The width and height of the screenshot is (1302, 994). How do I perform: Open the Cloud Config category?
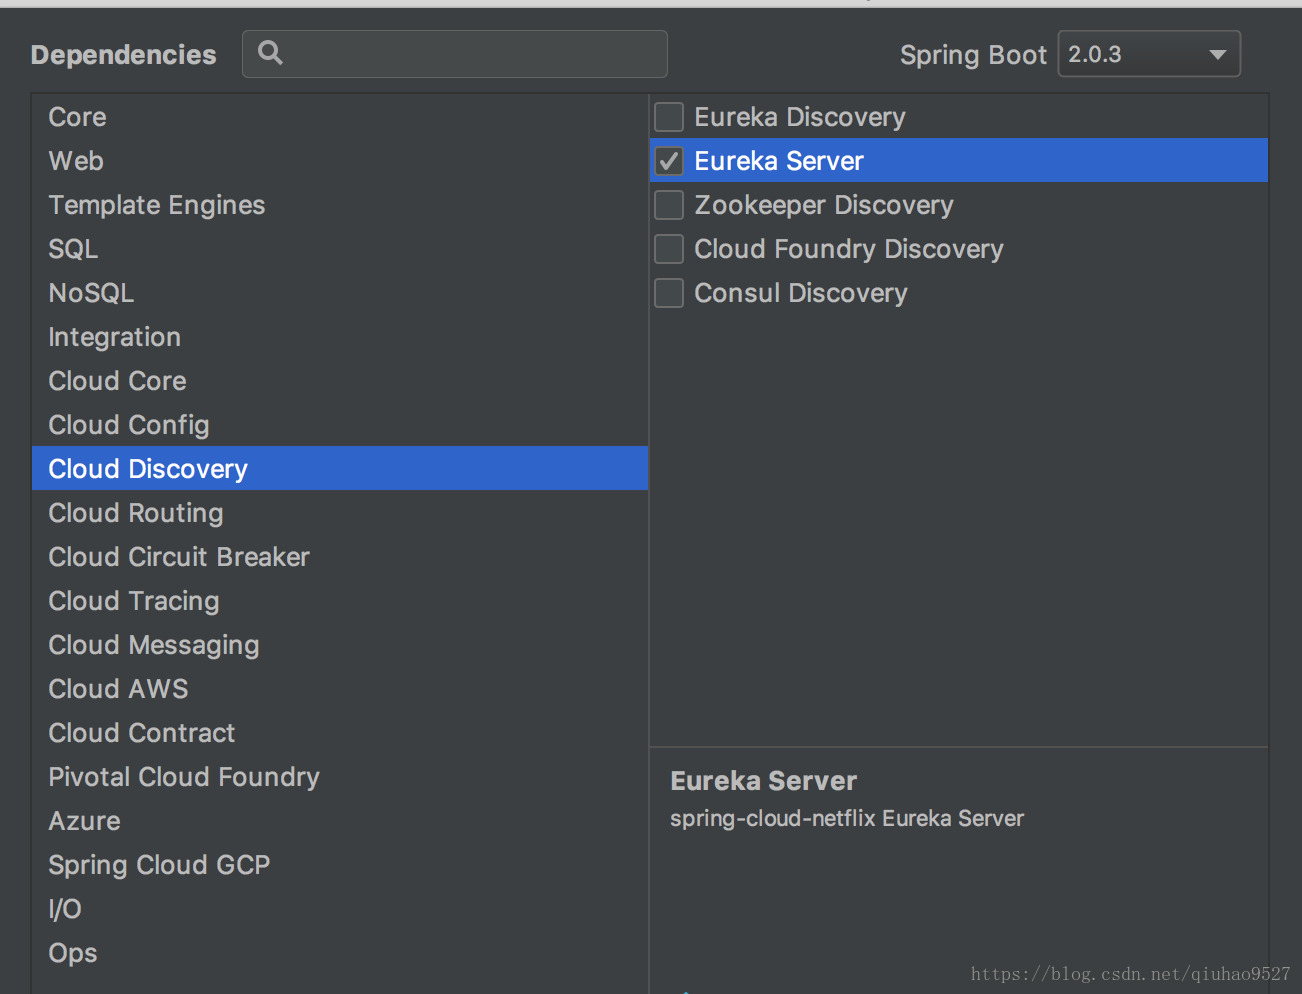[340, 425]
